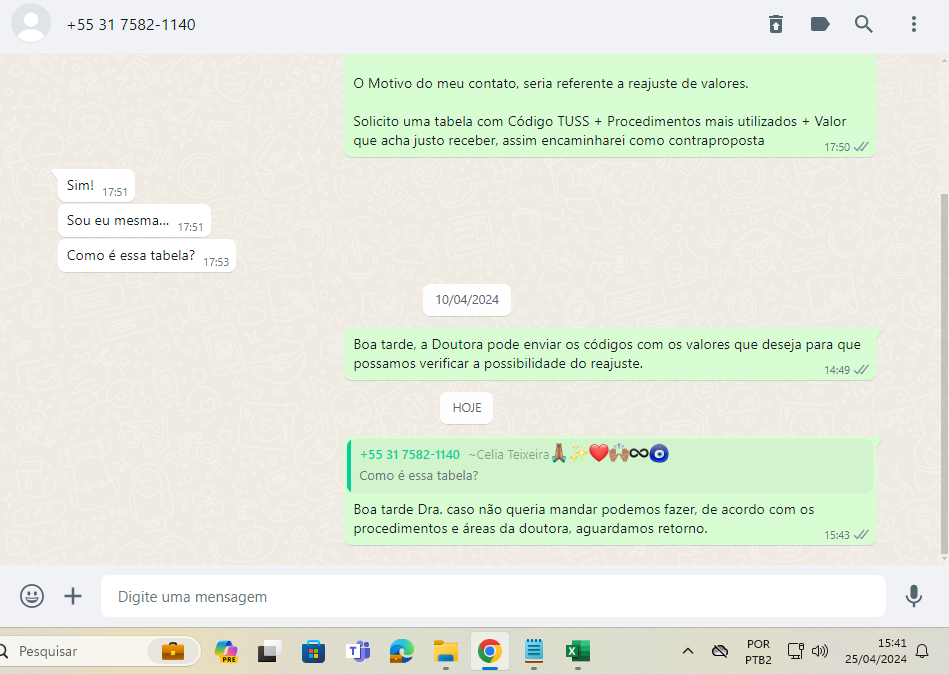This screenshot has height=674, width=949.
Task: Open the three-dot more options menu
Action: point(913,24)
